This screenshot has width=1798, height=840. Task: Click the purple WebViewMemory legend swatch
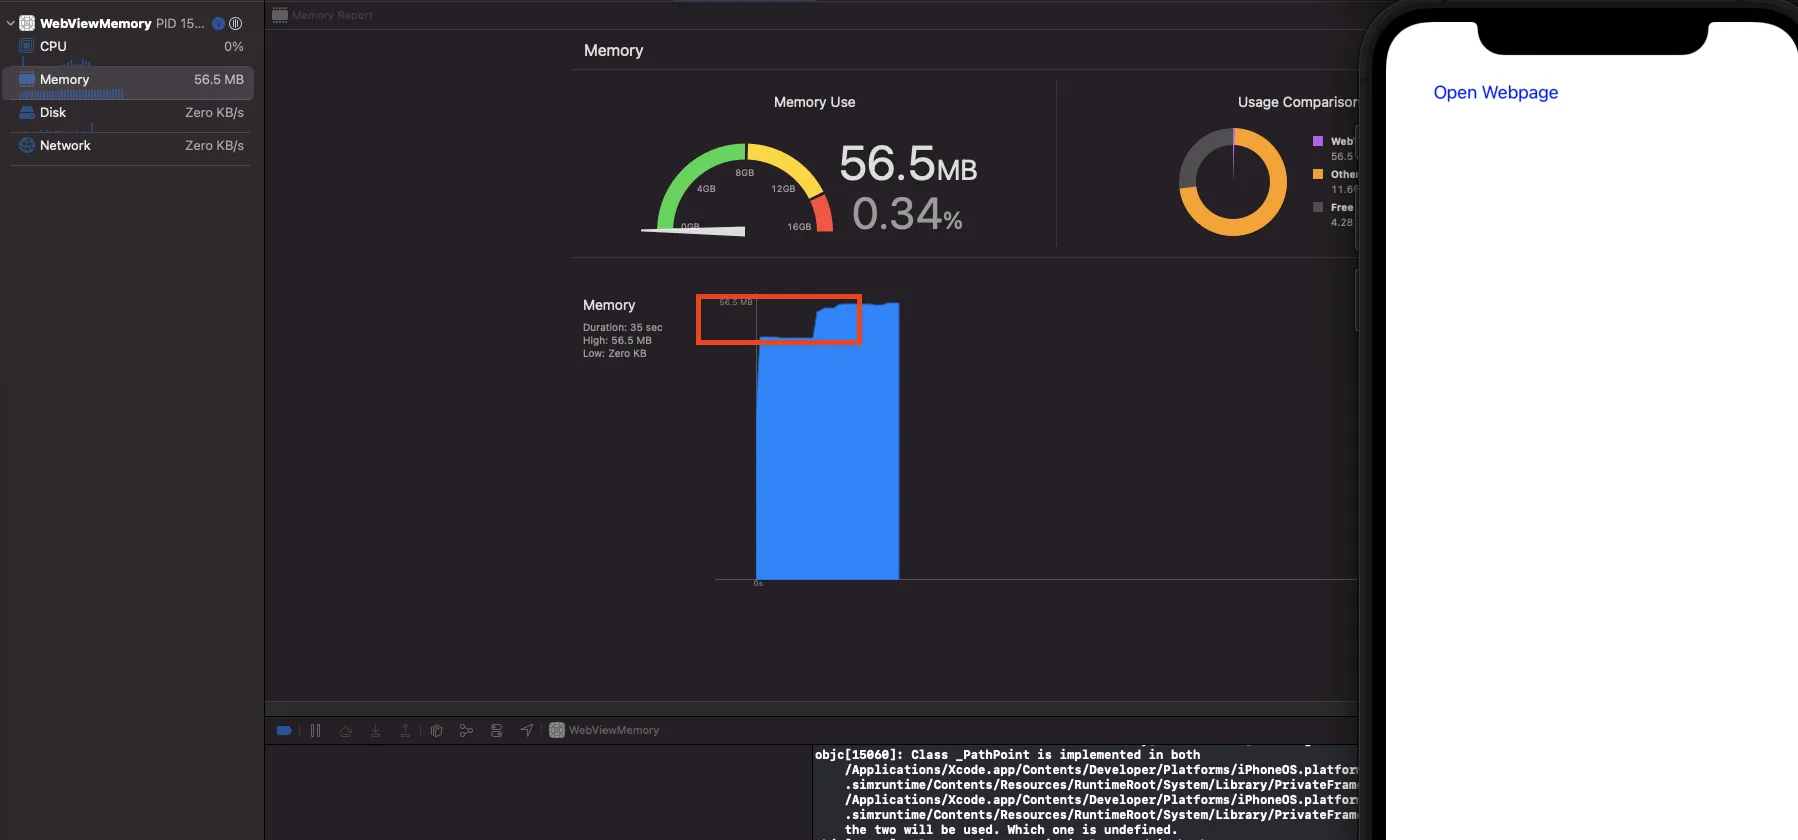1318,141
